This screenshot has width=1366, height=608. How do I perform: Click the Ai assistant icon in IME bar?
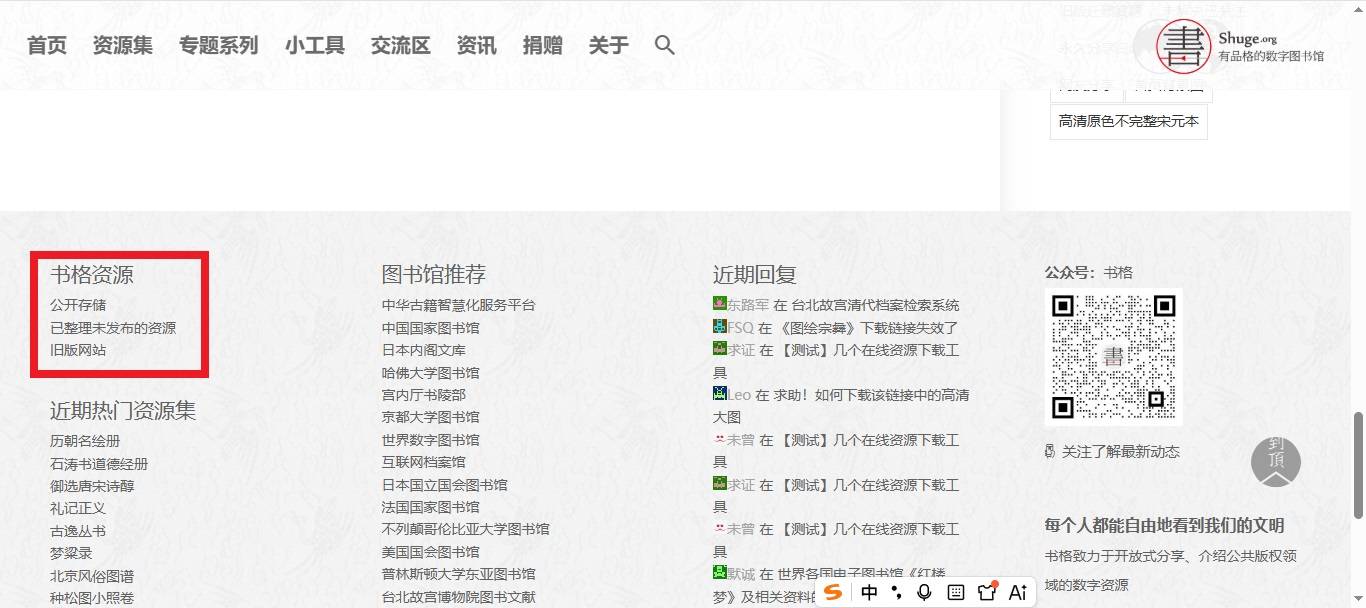1018,592
